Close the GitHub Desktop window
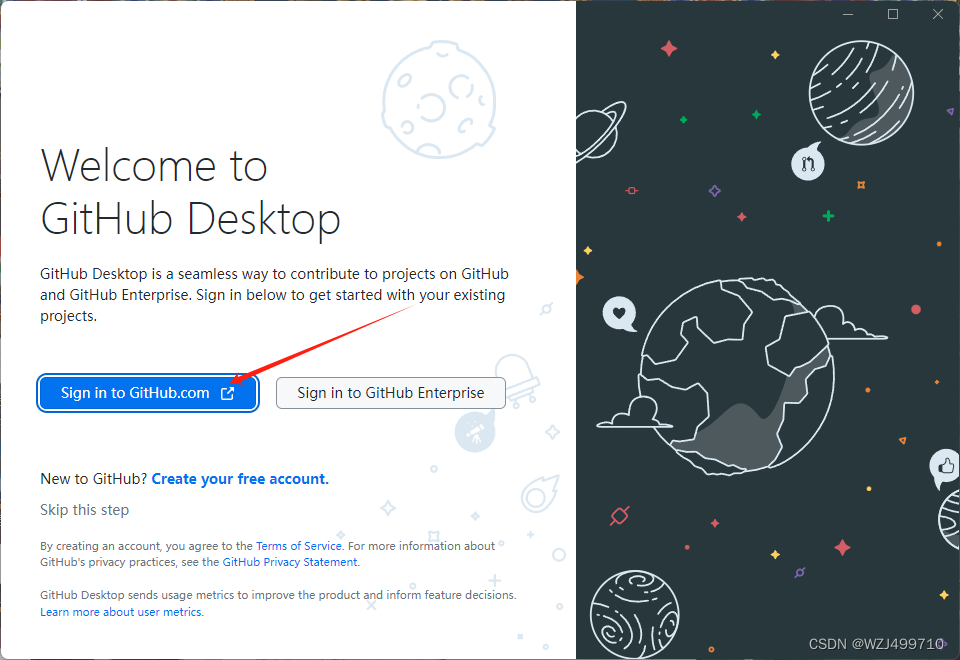 938,14
